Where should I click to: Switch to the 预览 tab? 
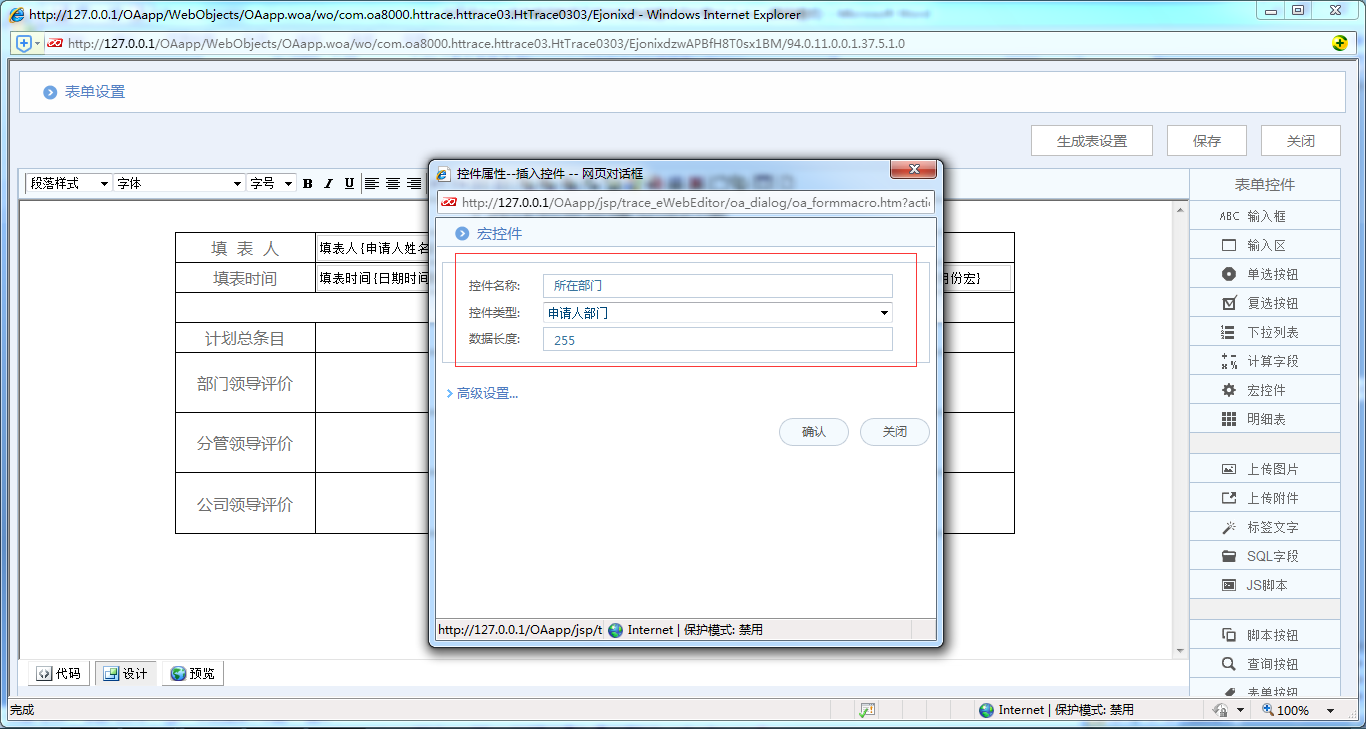(x=192, y=673)
